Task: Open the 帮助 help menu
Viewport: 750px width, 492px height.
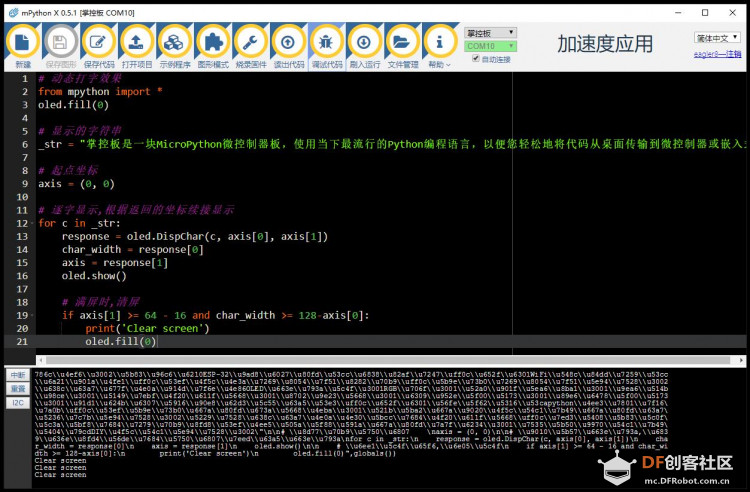Action: pos(440,64)
